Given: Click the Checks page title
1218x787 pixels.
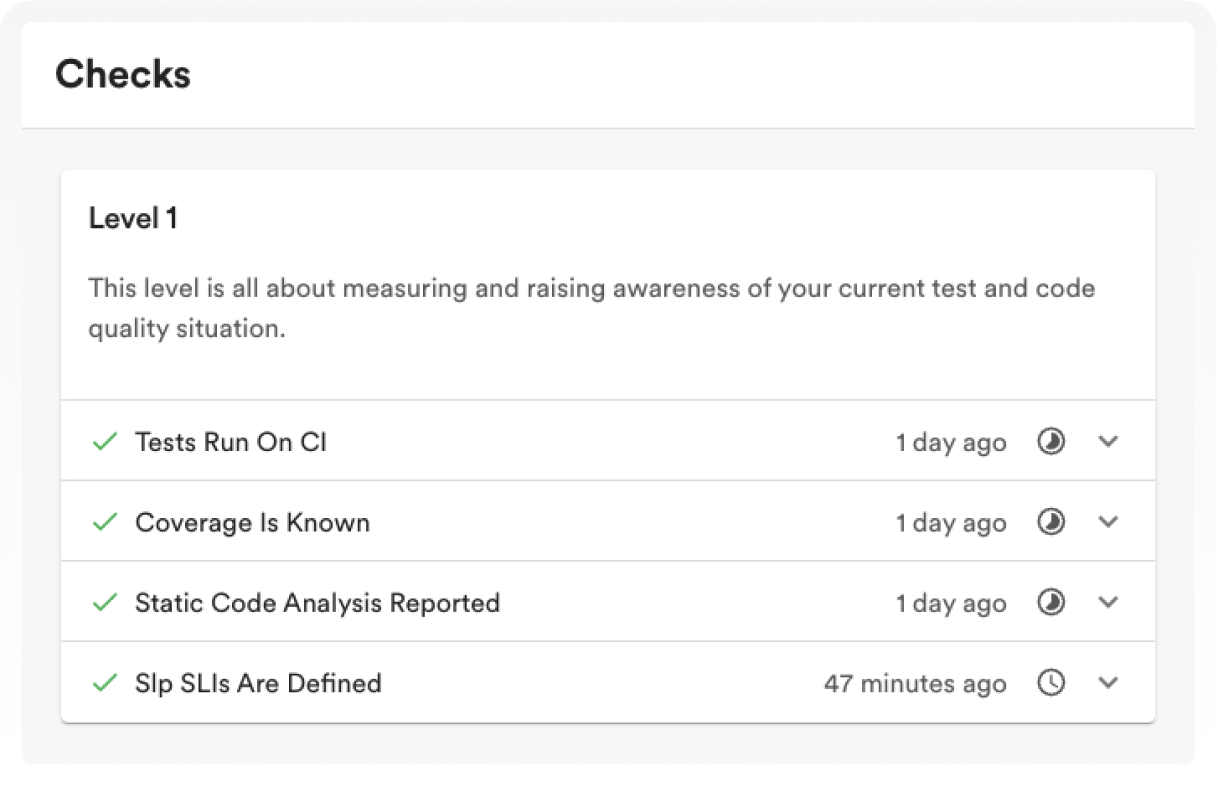Looking at the screenshot, I should tap(123, 75).
